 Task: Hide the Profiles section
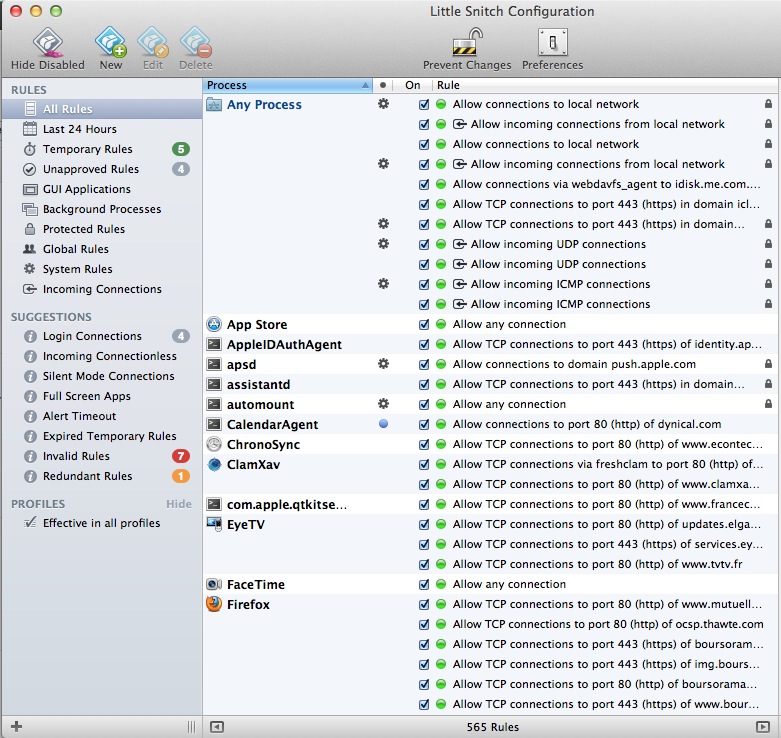click(178, 504)
